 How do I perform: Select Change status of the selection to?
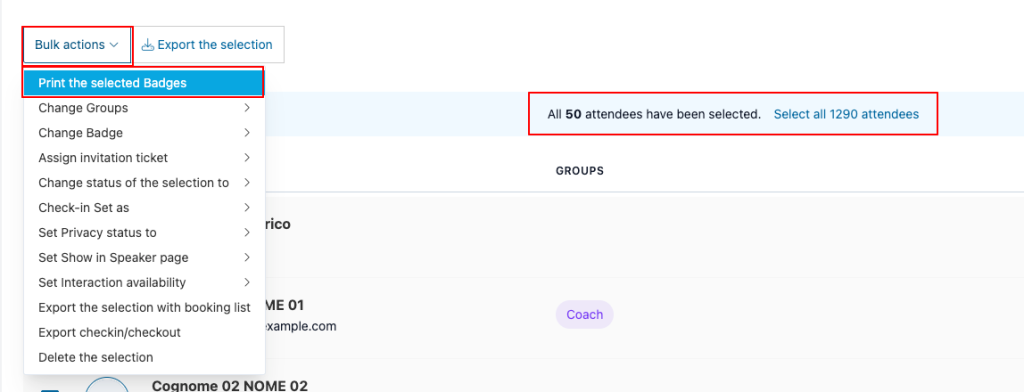144,182
